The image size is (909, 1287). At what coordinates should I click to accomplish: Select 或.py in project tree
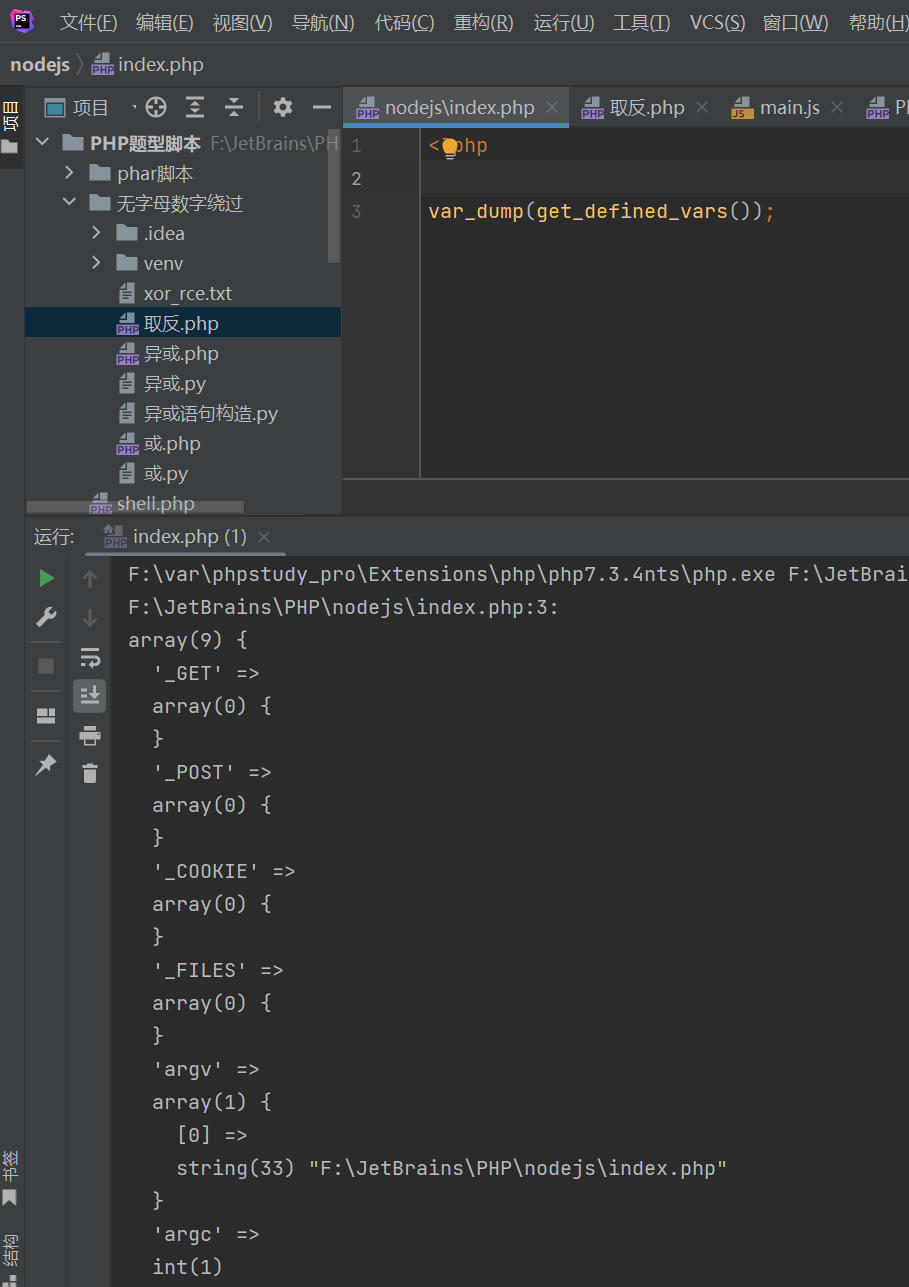(166, 473)
